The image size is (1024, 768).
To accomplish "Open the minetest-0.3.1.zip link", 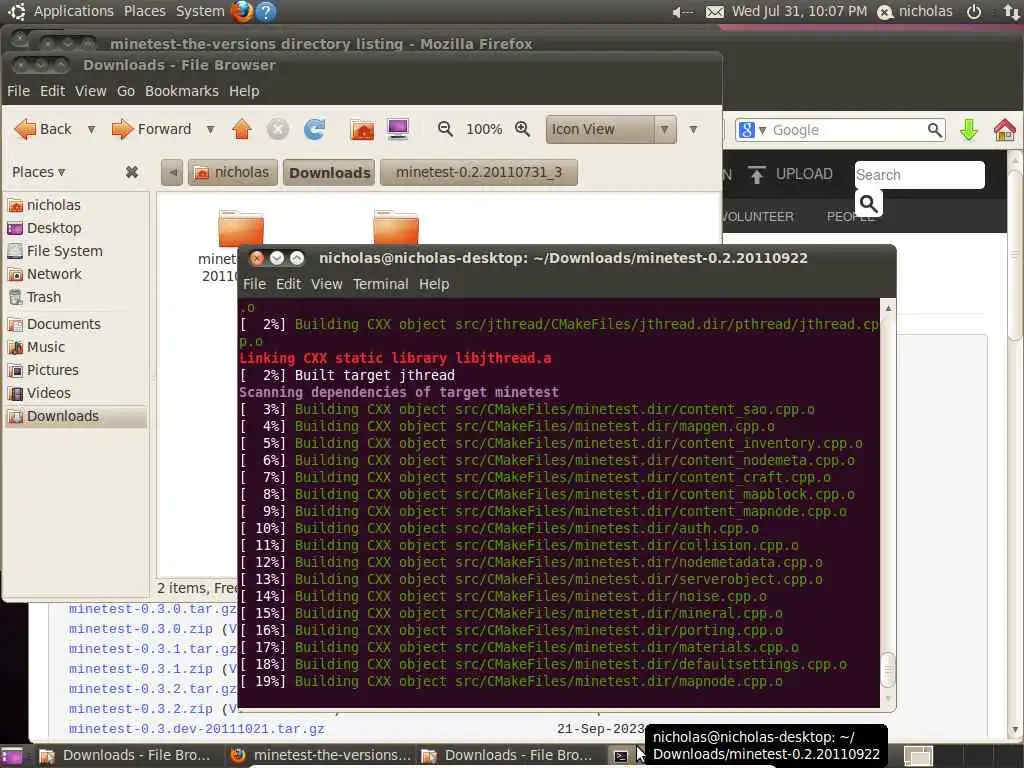I will (x=140, y=669).
